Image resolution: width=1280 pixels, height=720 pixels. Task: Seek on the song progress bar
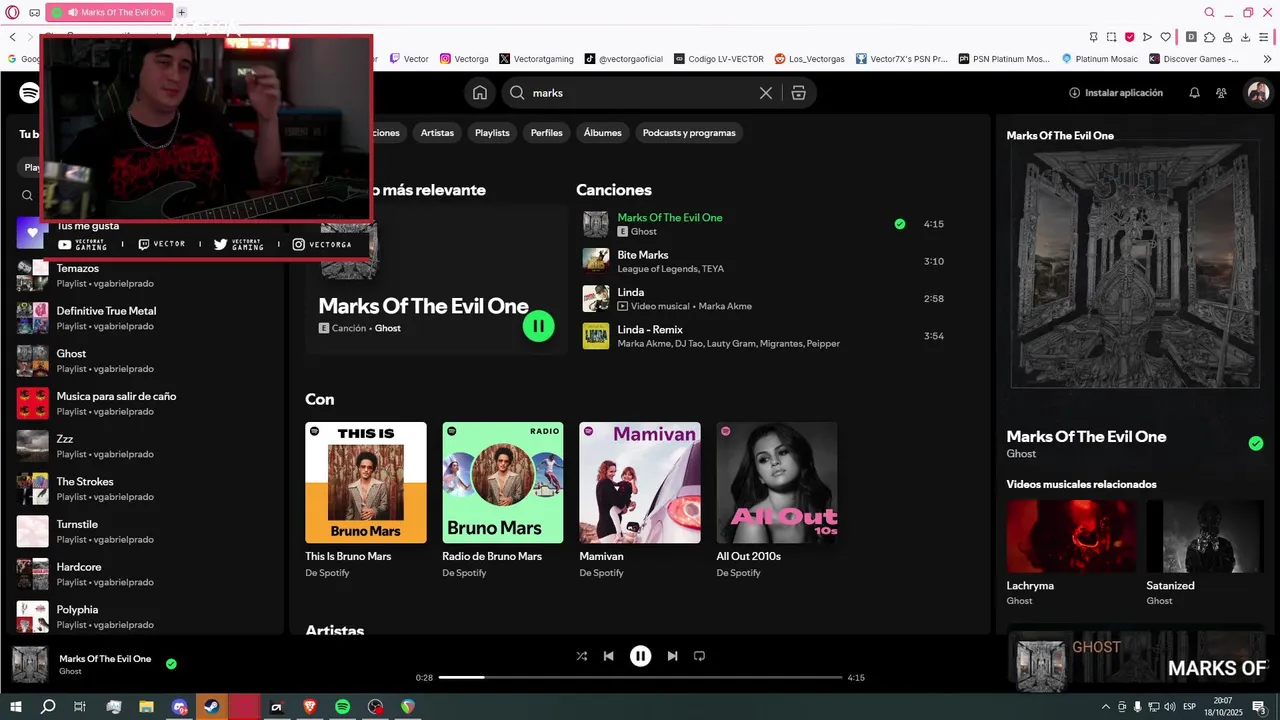pos(640,677)
